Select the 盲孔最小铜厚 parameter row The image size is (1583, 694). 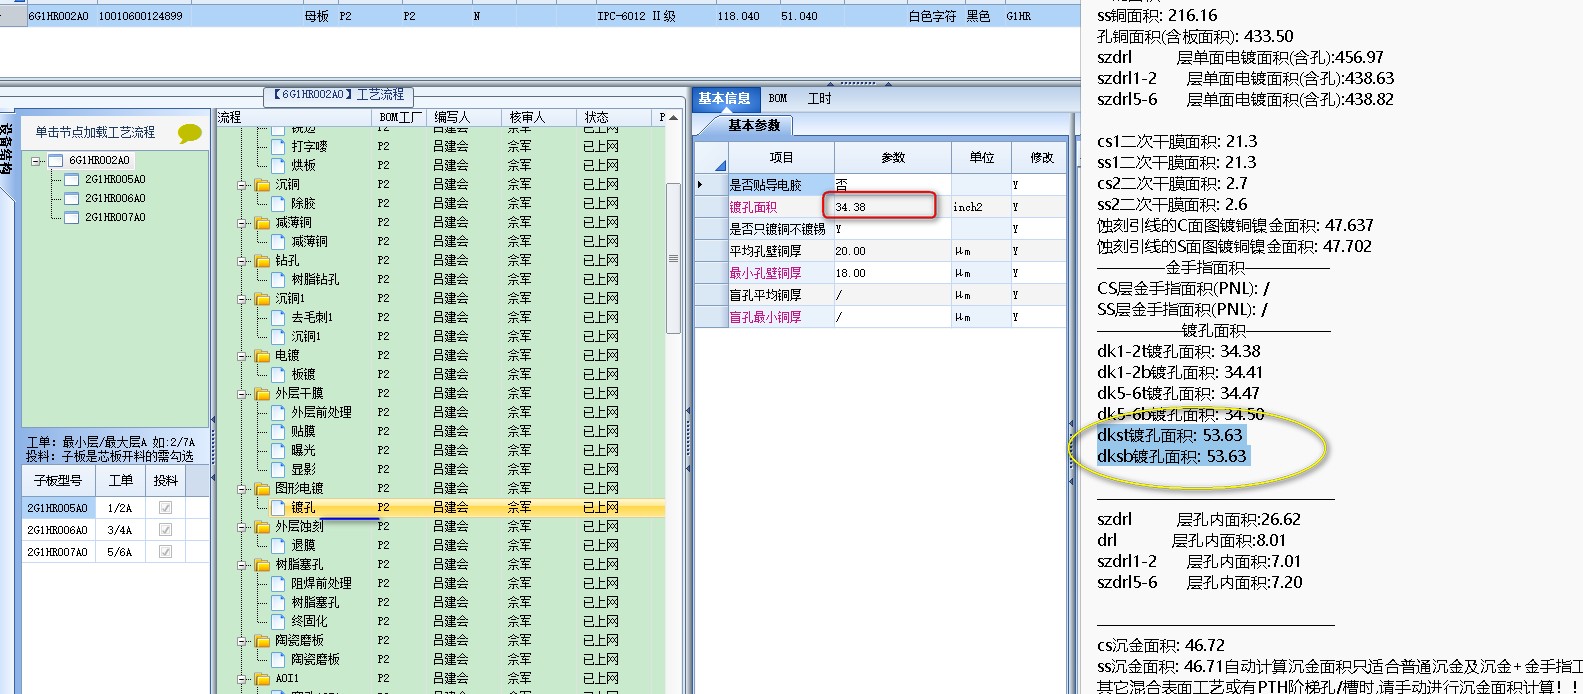click(880, 317)
